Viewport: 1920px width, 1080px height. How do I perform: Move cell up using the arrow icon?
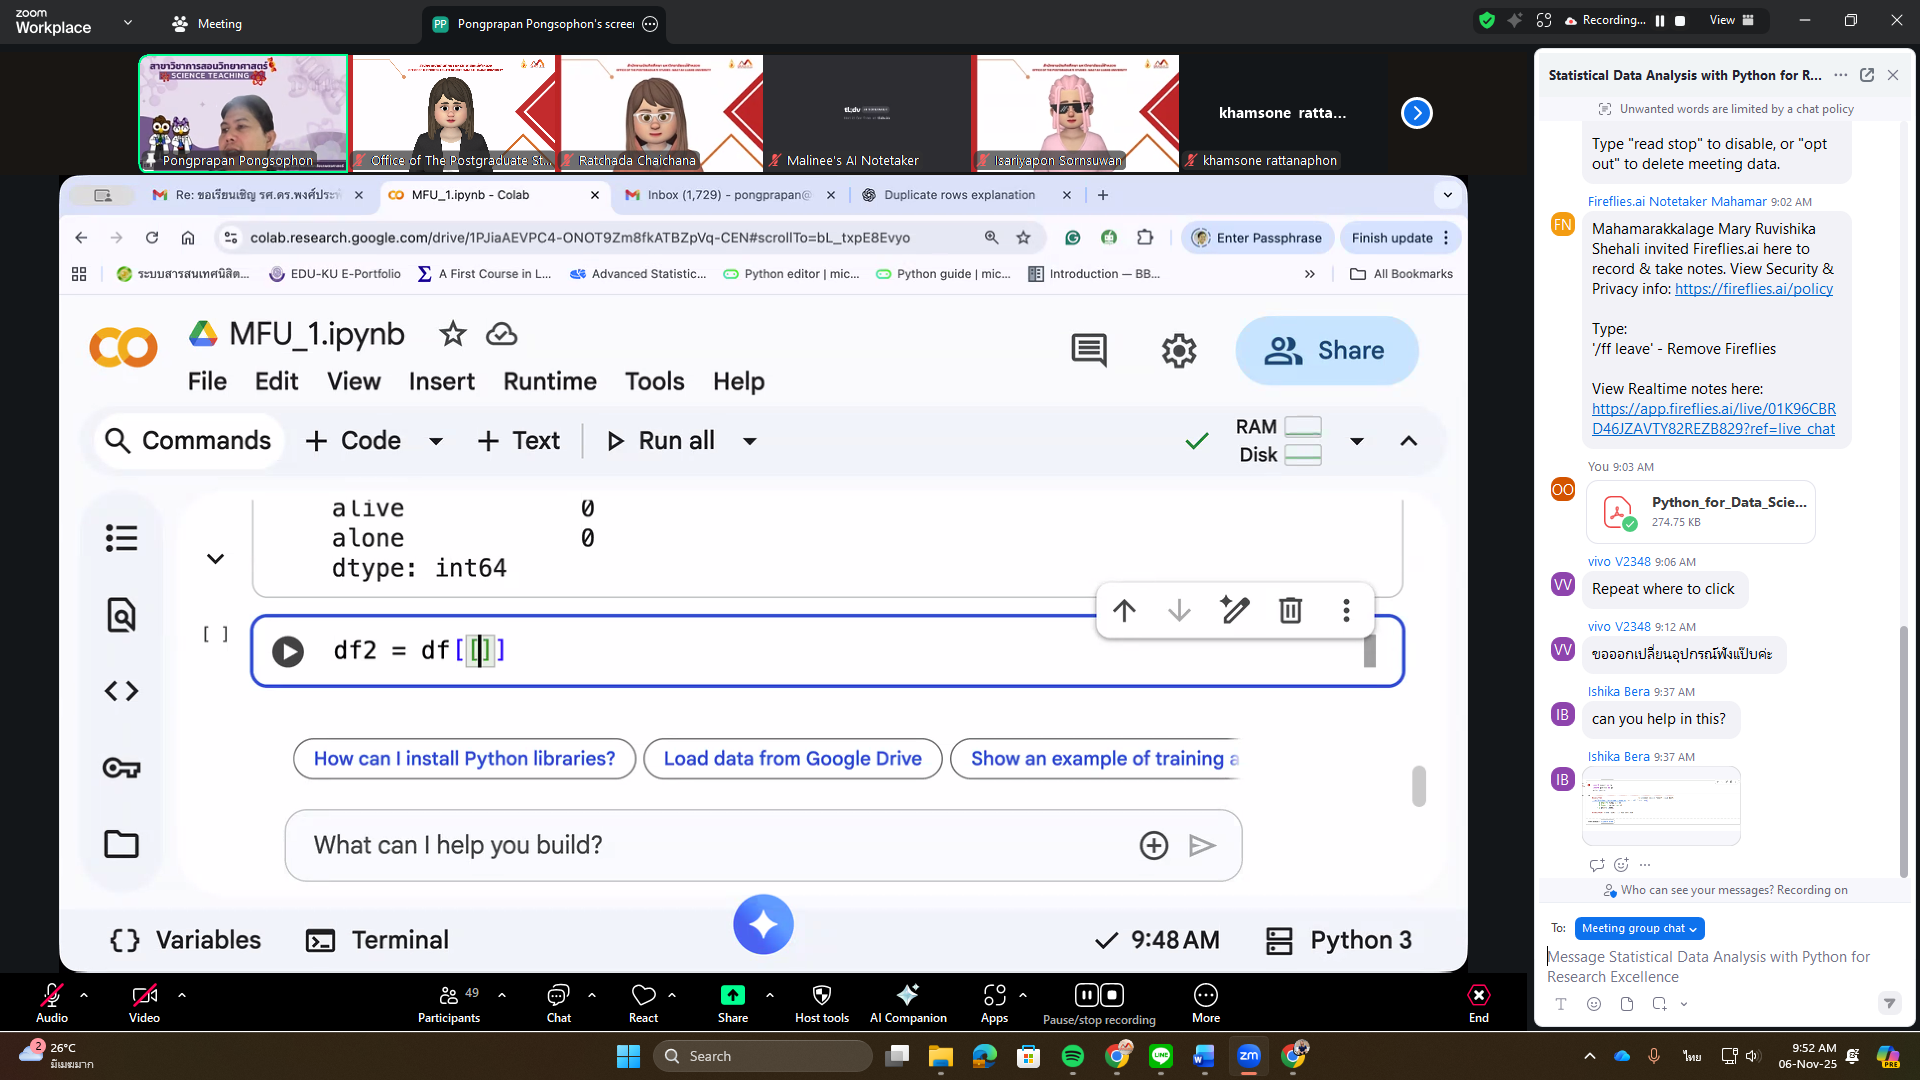pos(1124,610)
